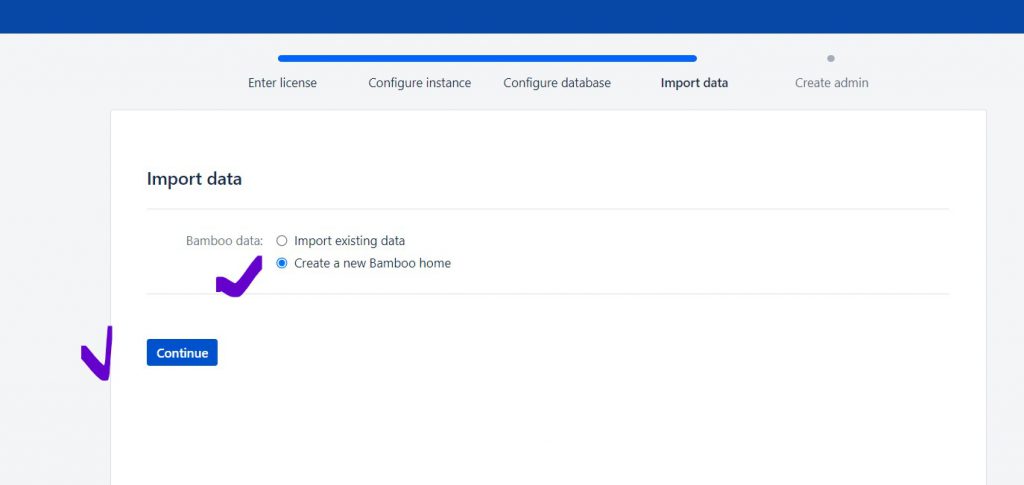Click the "Import existing data" label text

(x=349, y=241)
